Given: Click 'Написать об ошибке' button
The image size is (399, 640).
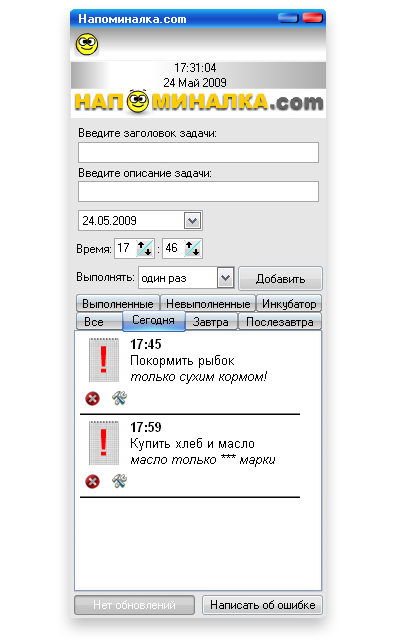Looking at the screenshot, I should click(262, 605).
